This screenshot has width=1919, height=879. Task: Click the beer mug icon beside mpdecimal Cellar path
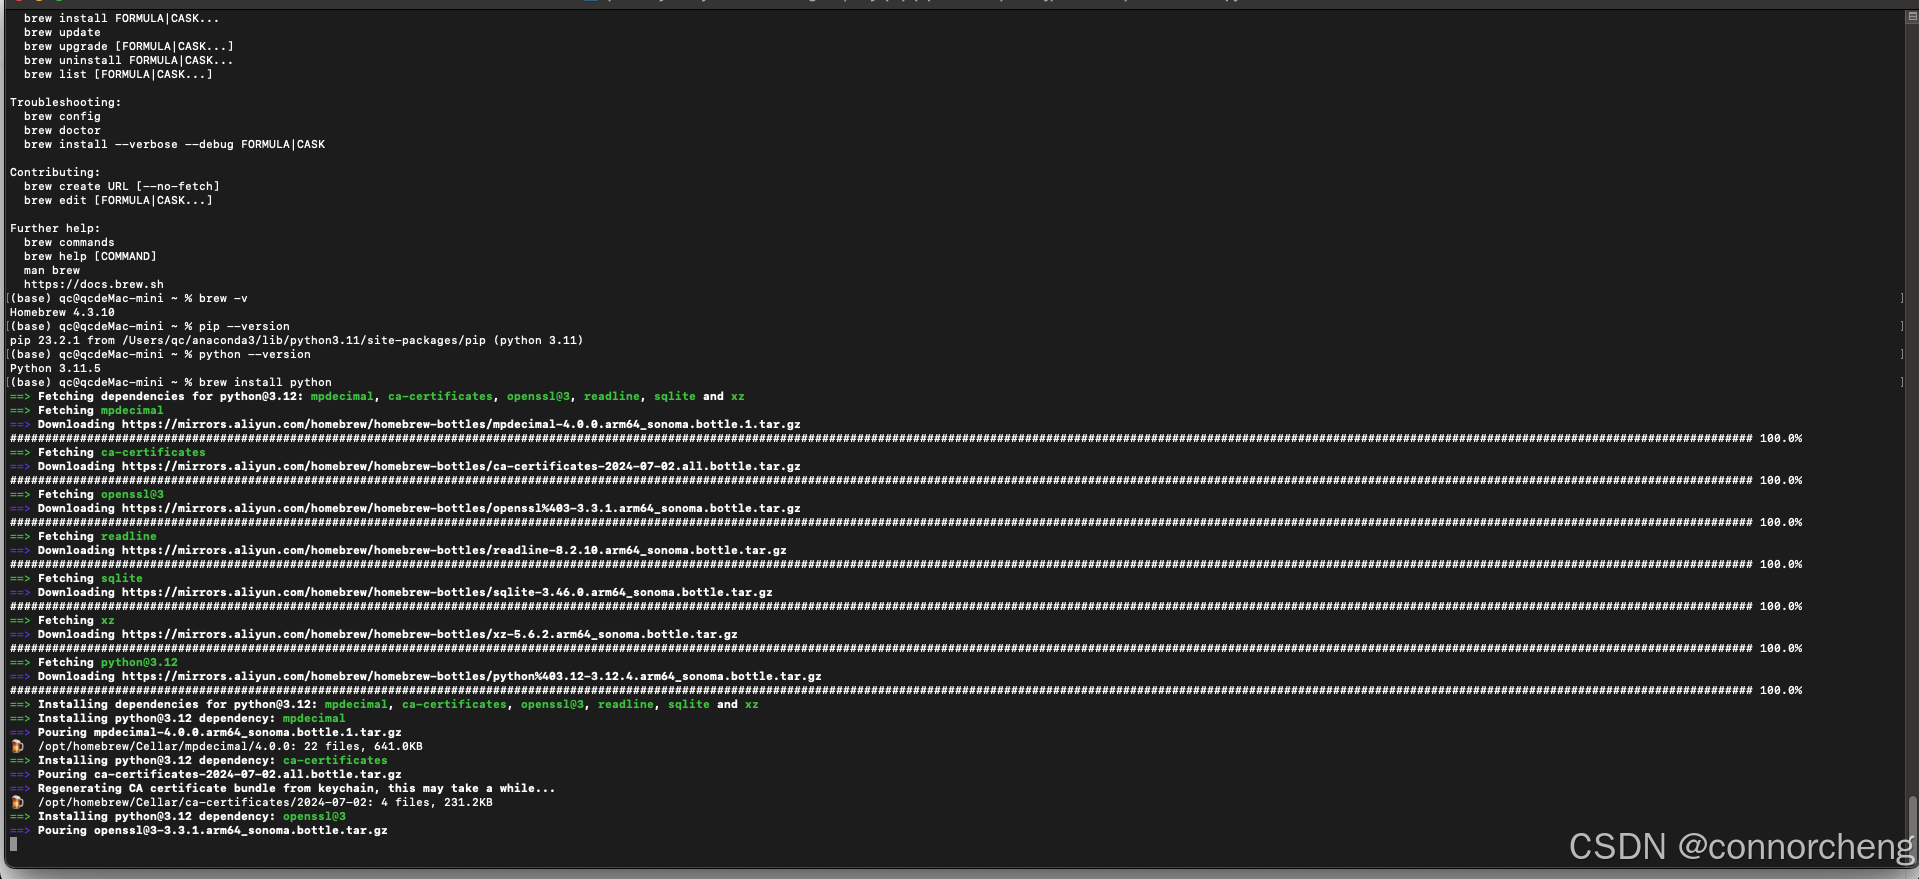coord(17,746)
